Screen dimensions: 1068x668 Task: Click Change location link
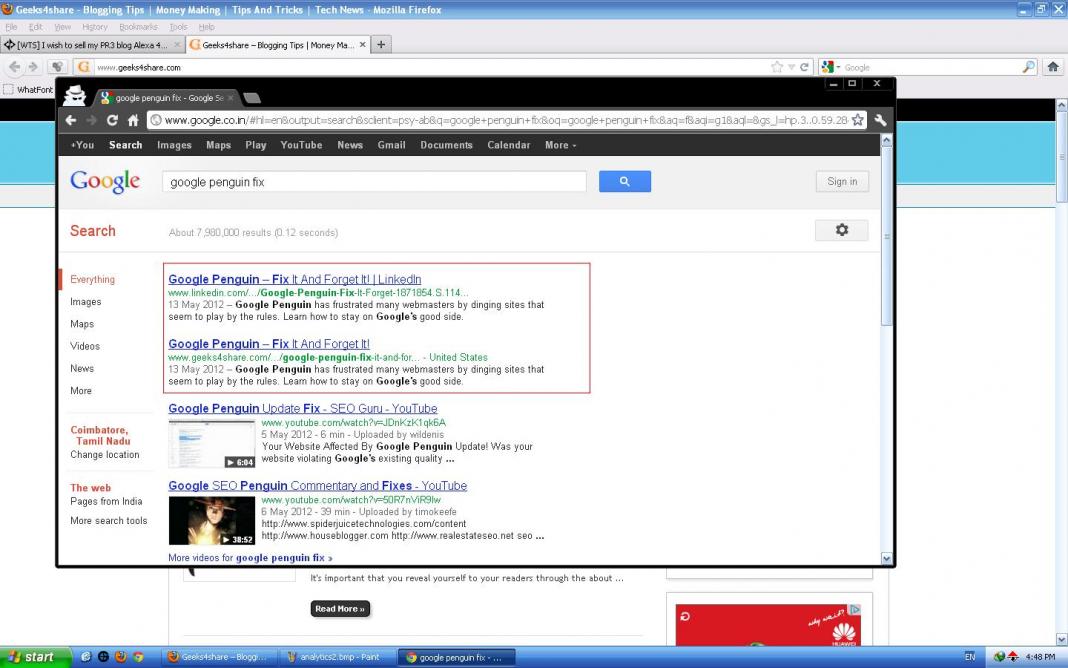[105, 455]
